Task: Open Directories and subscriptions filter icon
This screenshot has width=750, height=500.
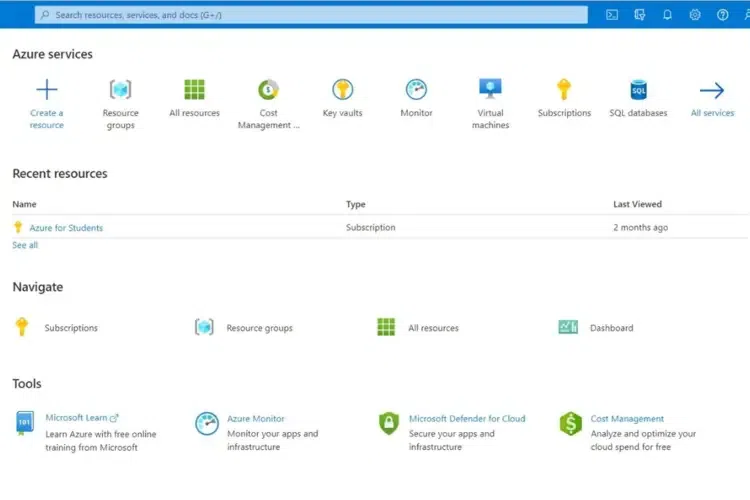Action: [640, 15]
